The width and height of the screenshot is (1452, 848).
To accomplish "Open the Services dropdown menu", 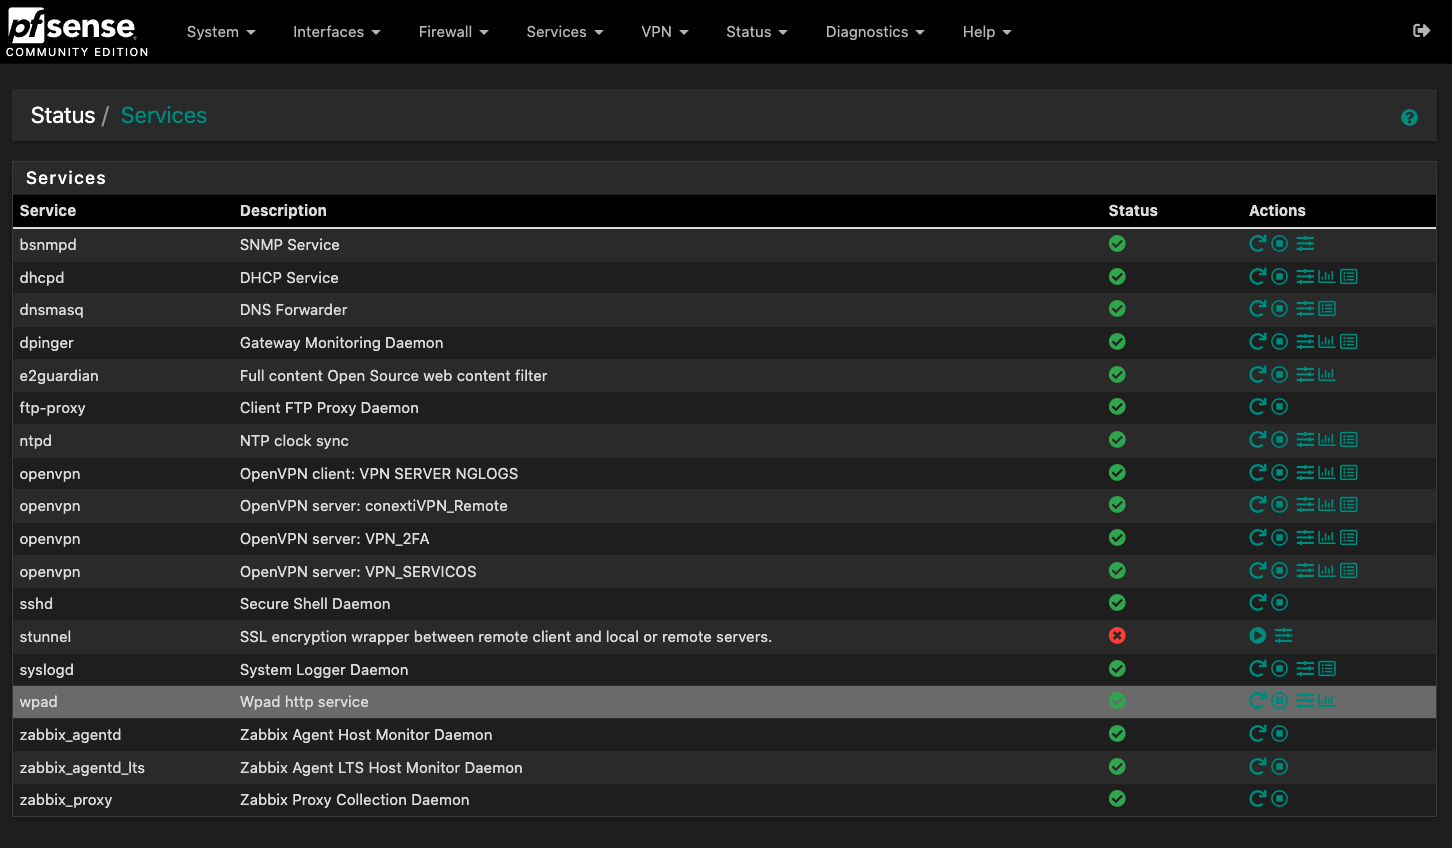I will click(565, 32).
